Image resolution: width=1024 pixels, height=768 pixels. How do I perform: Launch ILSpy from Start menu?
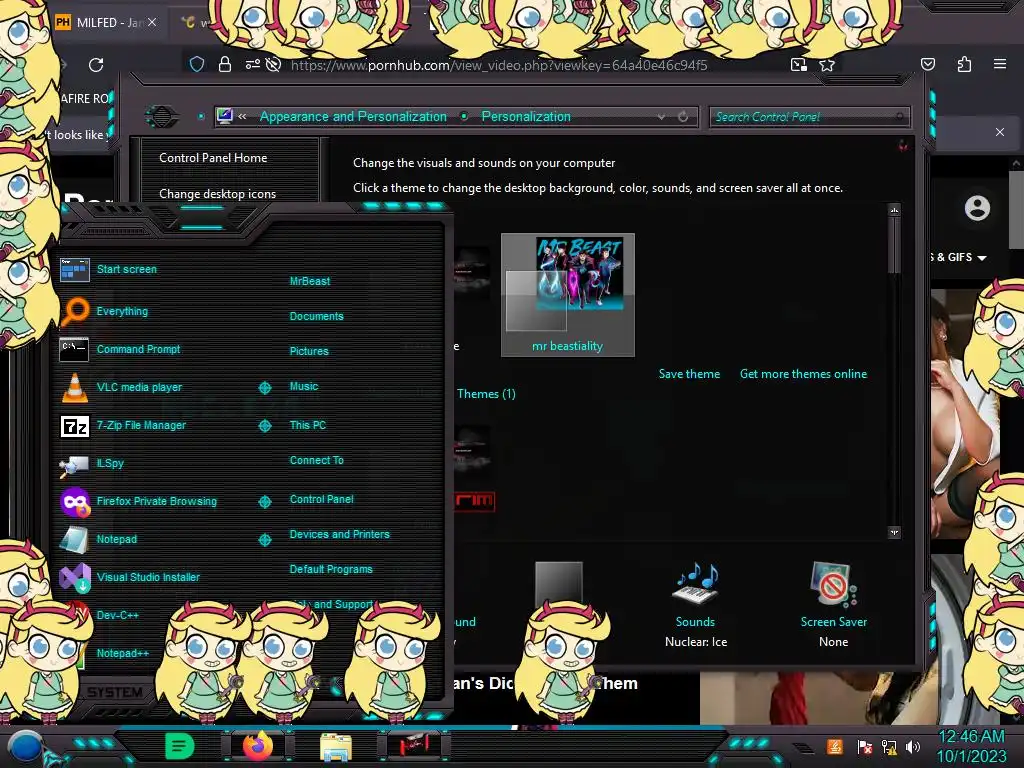pyautogui.click(x=91, y=463)
